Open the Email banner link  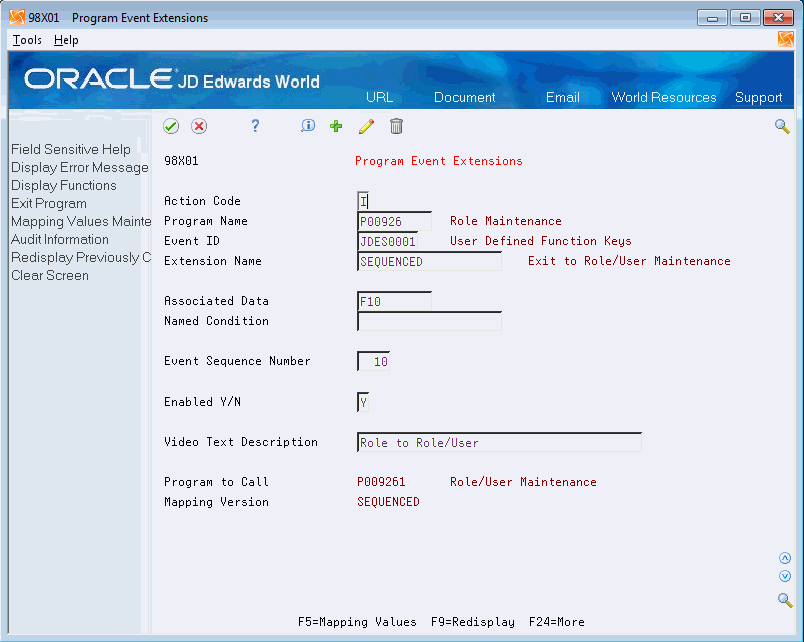pyautogui.click(x=562, y=97)
